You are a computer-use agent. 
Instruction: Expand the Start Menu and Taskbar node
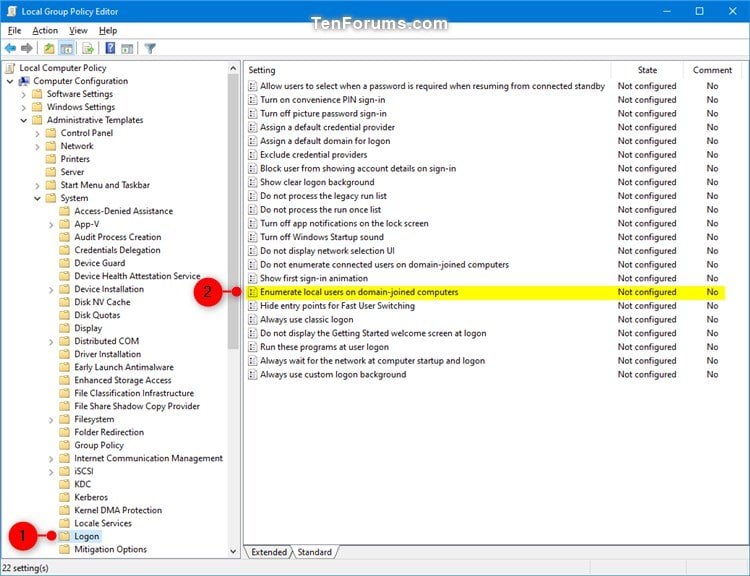[x=37, y=185]
